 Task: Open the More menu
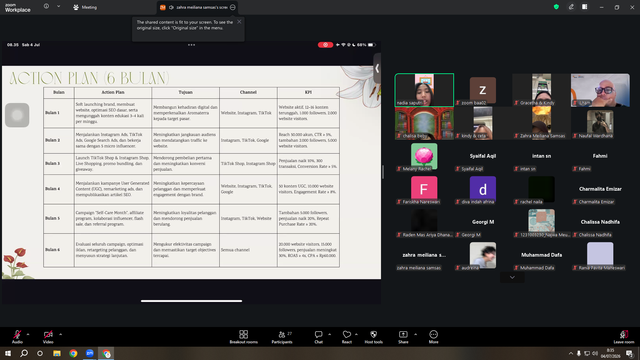[x=433, y=337]
